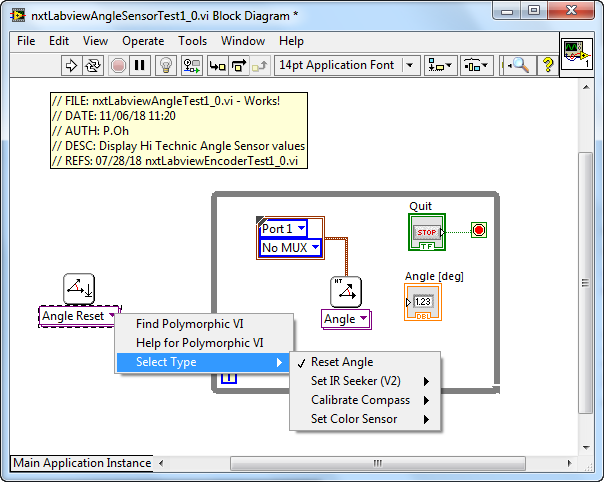This screenshot has width=604, height=482.
Task: Expand Calibrate Compass submenu
Action: pyautogui.click(x=365, y=400)
